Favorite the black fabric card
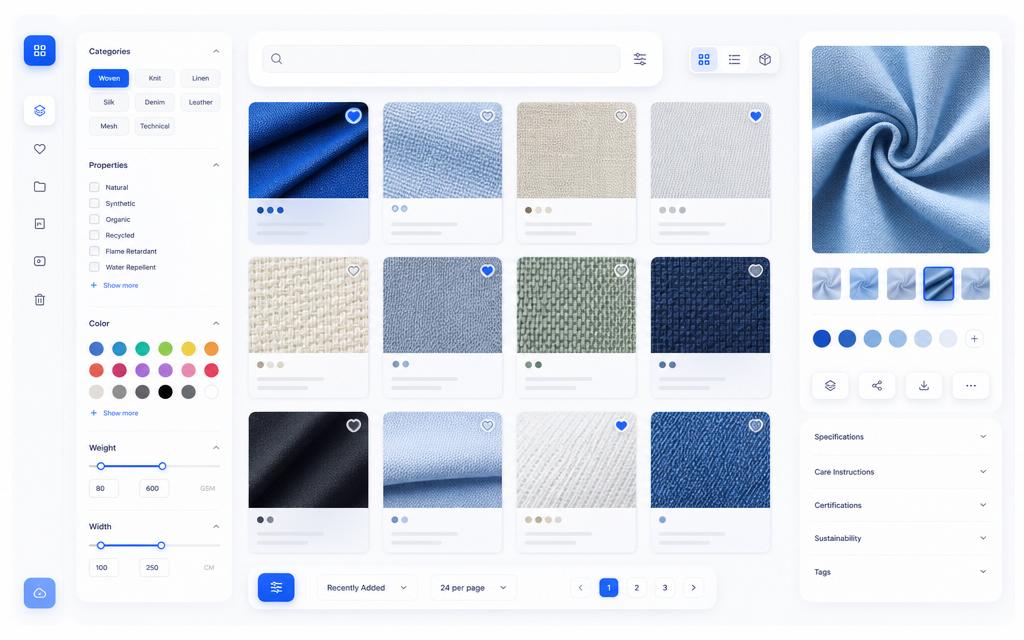The image size is (1024, 640). pos(353,426)
